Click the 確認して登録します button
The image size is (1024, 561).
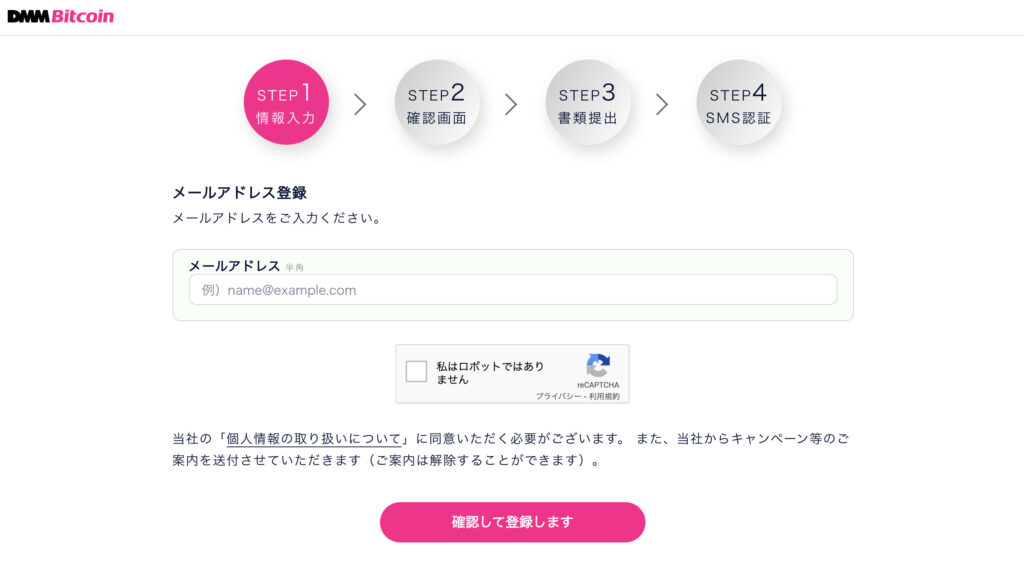tap(513, 522)
